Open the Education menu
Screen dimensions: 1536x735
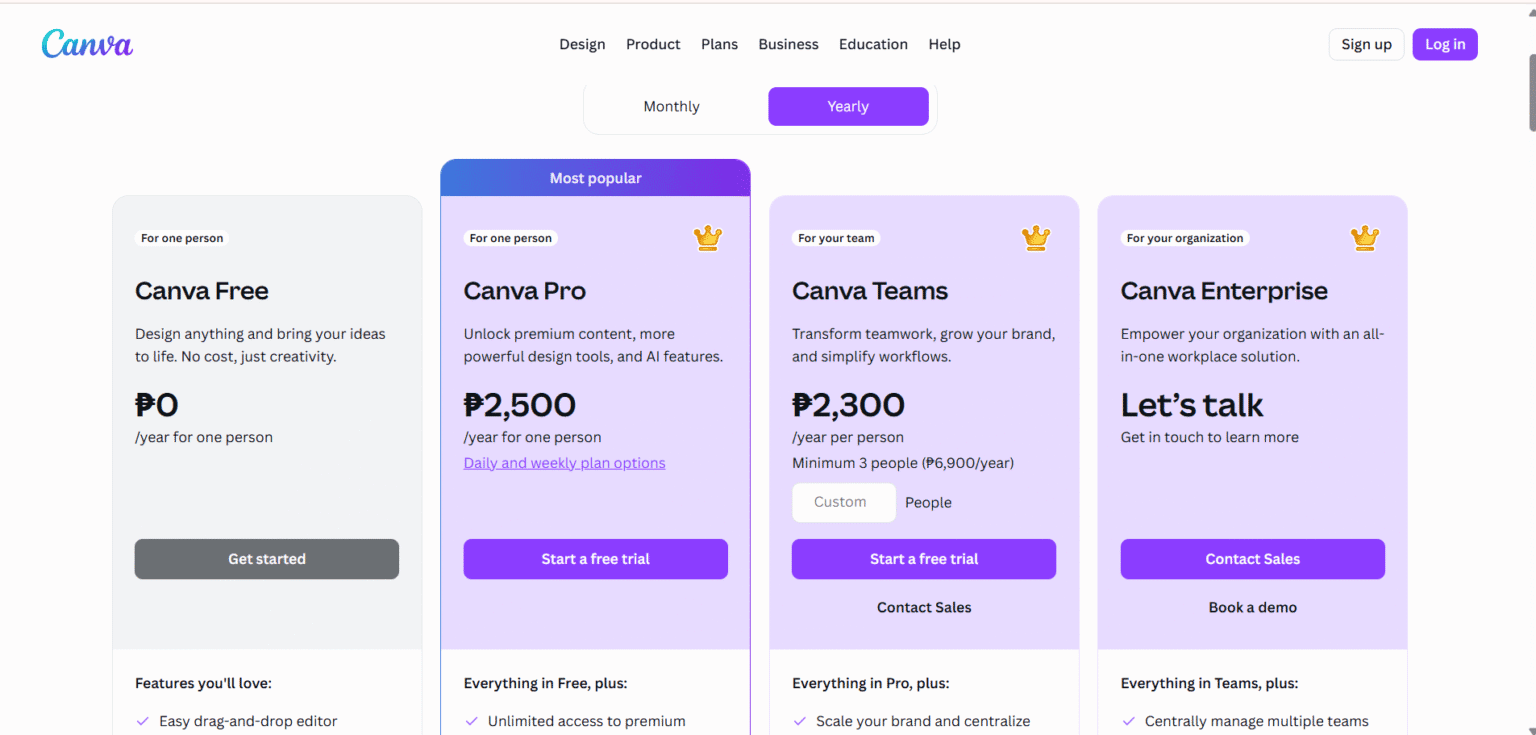873,44
